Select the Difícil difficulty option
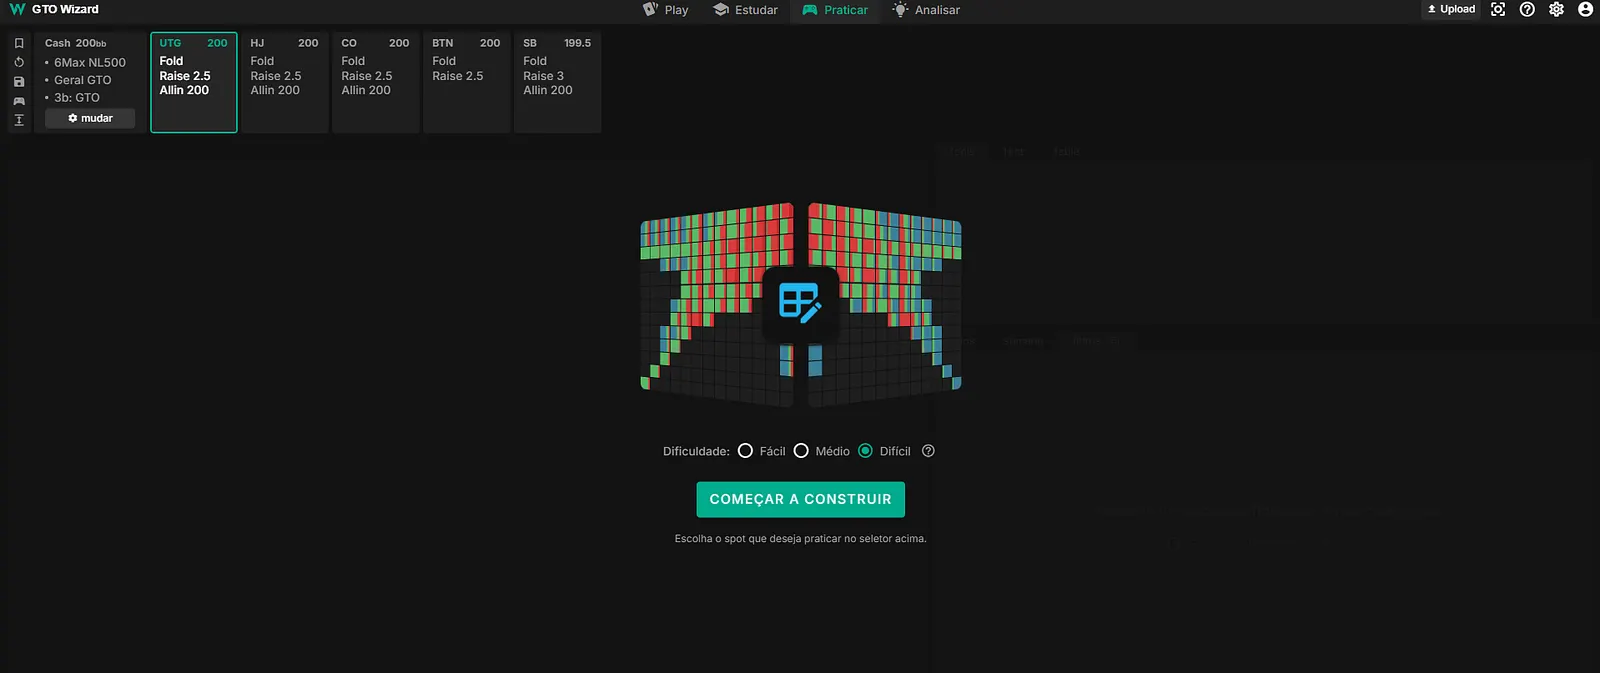 coord(866,451)
